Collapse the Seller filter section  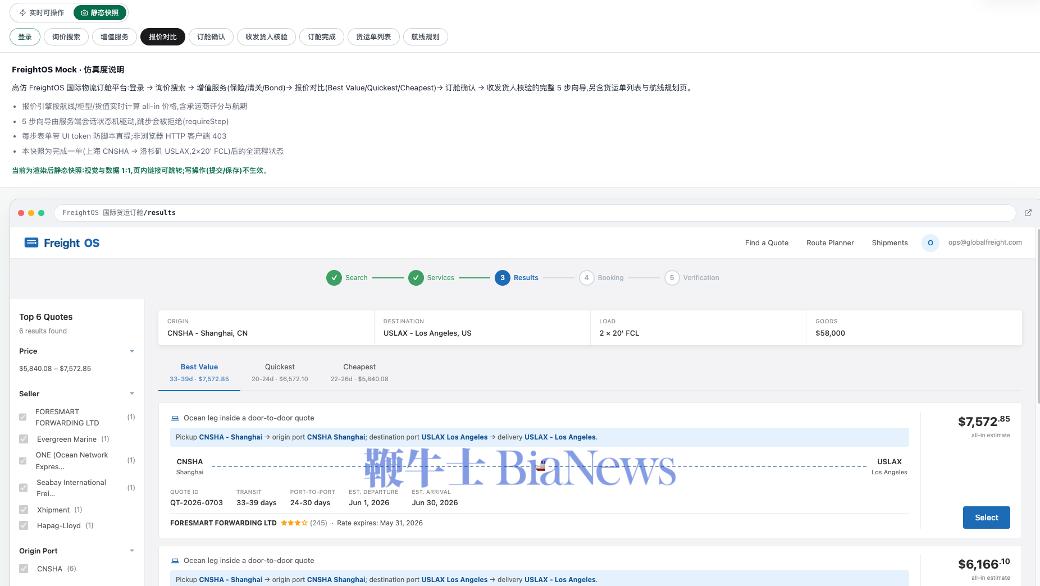[132, 394]
